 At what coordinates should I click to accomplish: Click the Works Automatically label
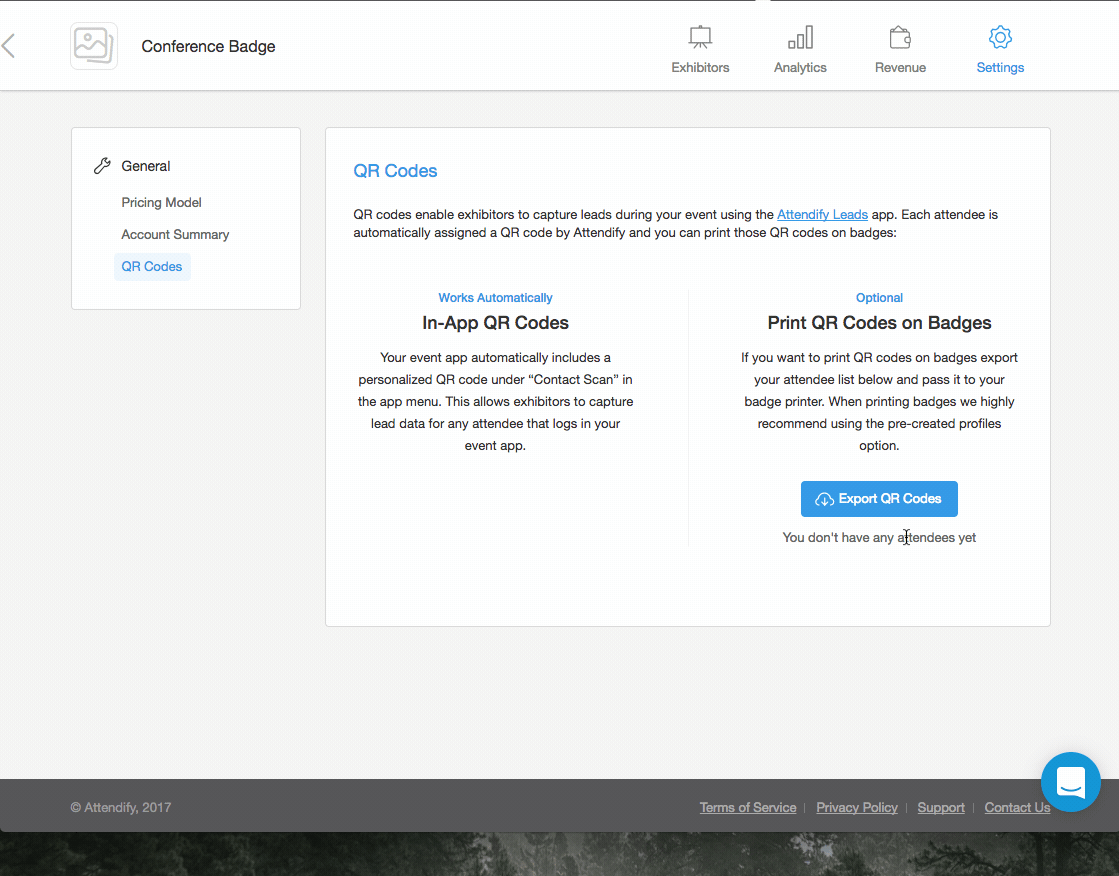pos(495,298)
